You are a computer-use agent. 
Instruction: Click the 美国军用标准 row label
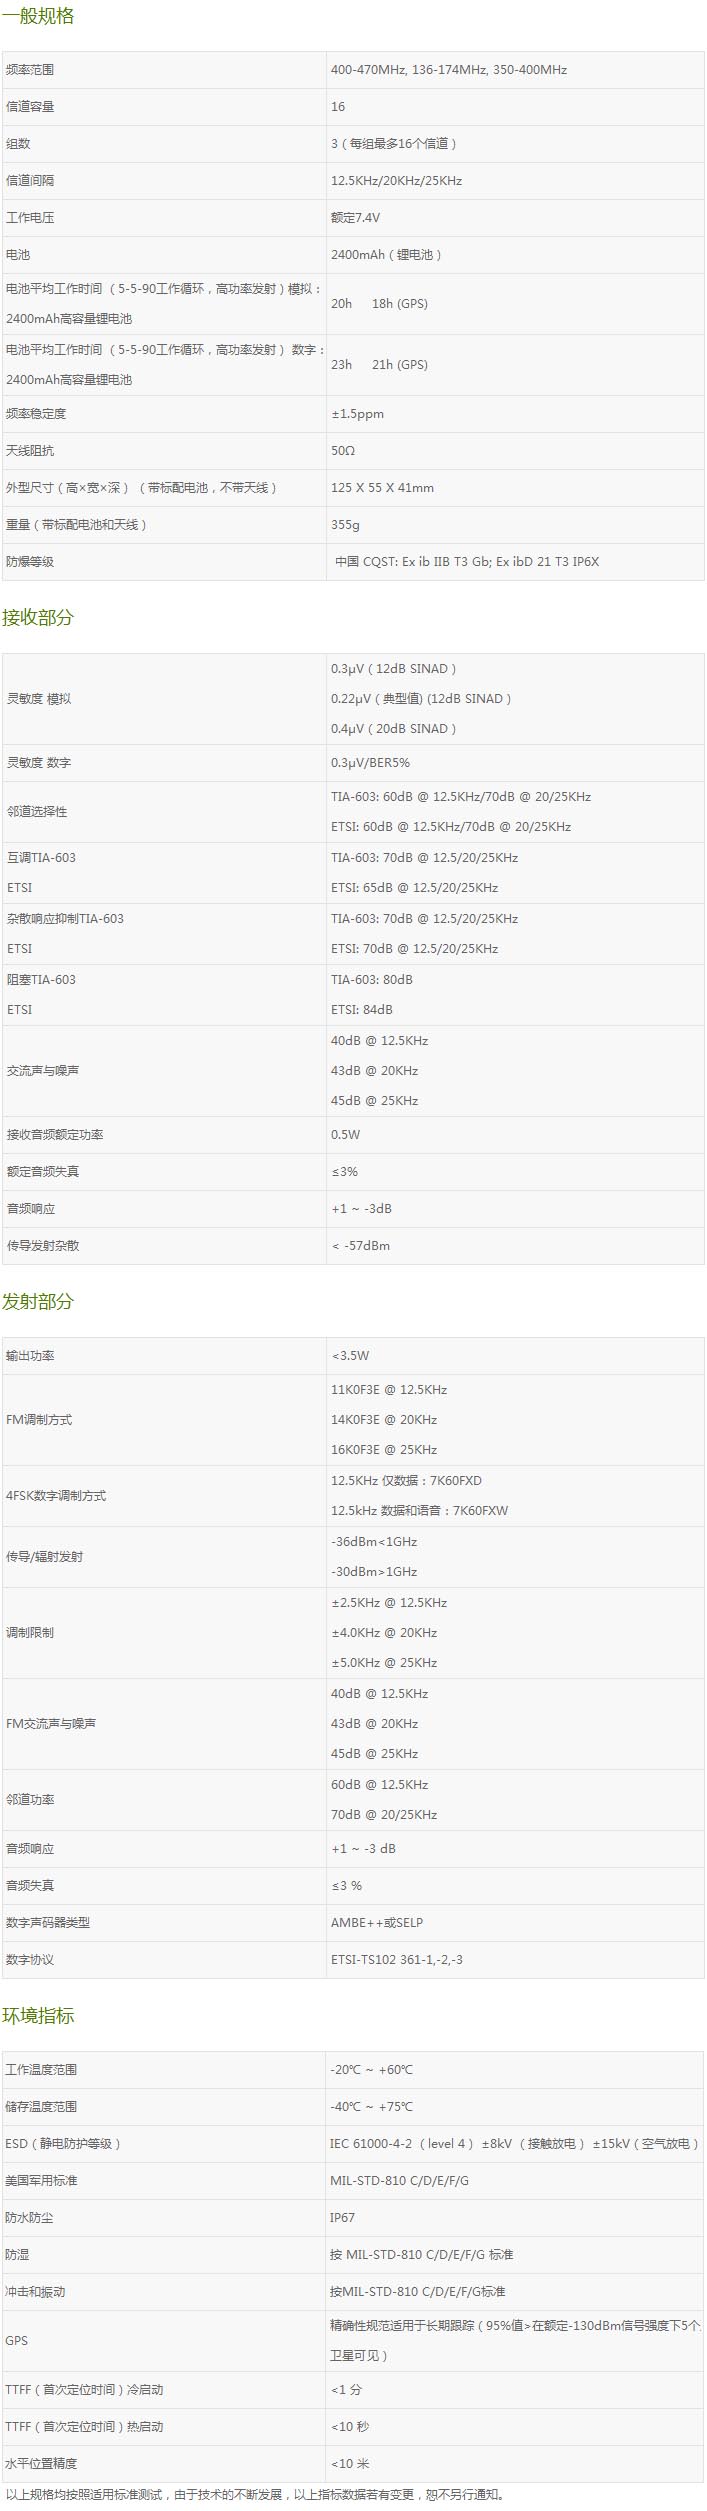click(x=41, y=2180)
